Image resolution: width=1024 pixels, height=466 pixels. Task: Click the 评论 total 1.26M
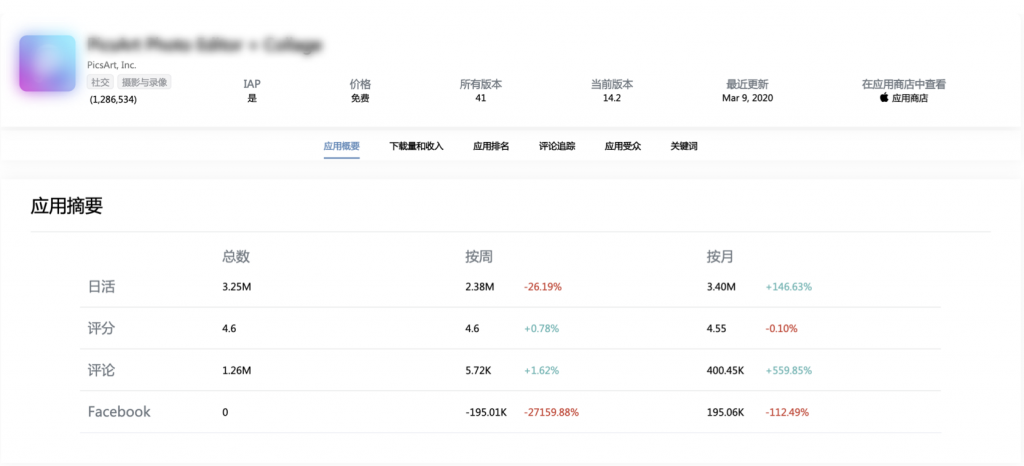pyautogui.click(x=236, y=370)
